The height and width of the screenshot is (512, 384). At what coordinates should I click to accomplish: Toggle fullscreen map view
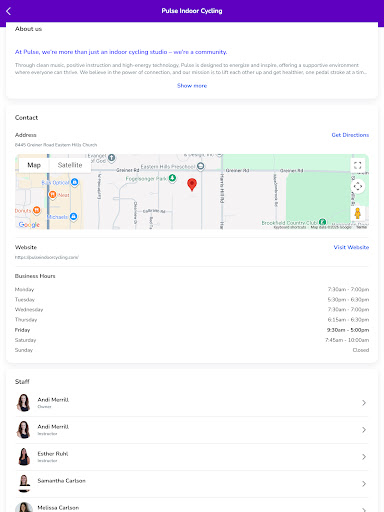(x=358, y=165)
